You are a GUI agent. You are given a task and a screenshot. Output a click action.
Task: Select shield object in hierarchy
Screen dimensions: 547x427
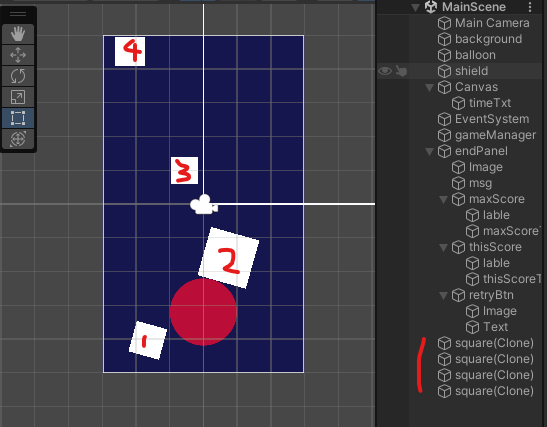pos(471,71)
